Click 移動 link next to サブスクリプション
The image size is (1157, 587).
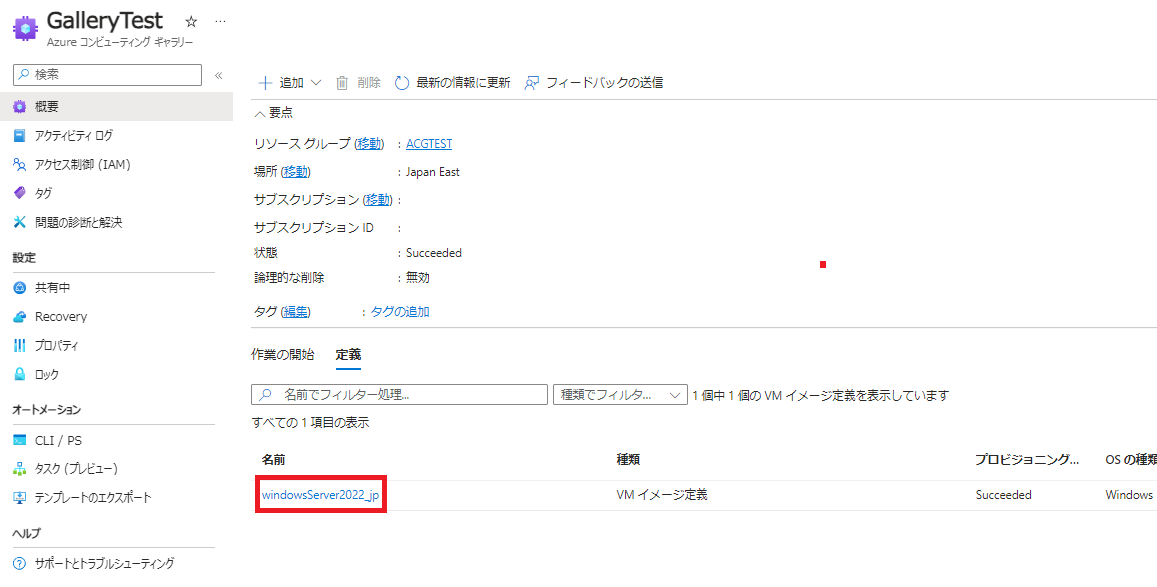pos(378,200)
